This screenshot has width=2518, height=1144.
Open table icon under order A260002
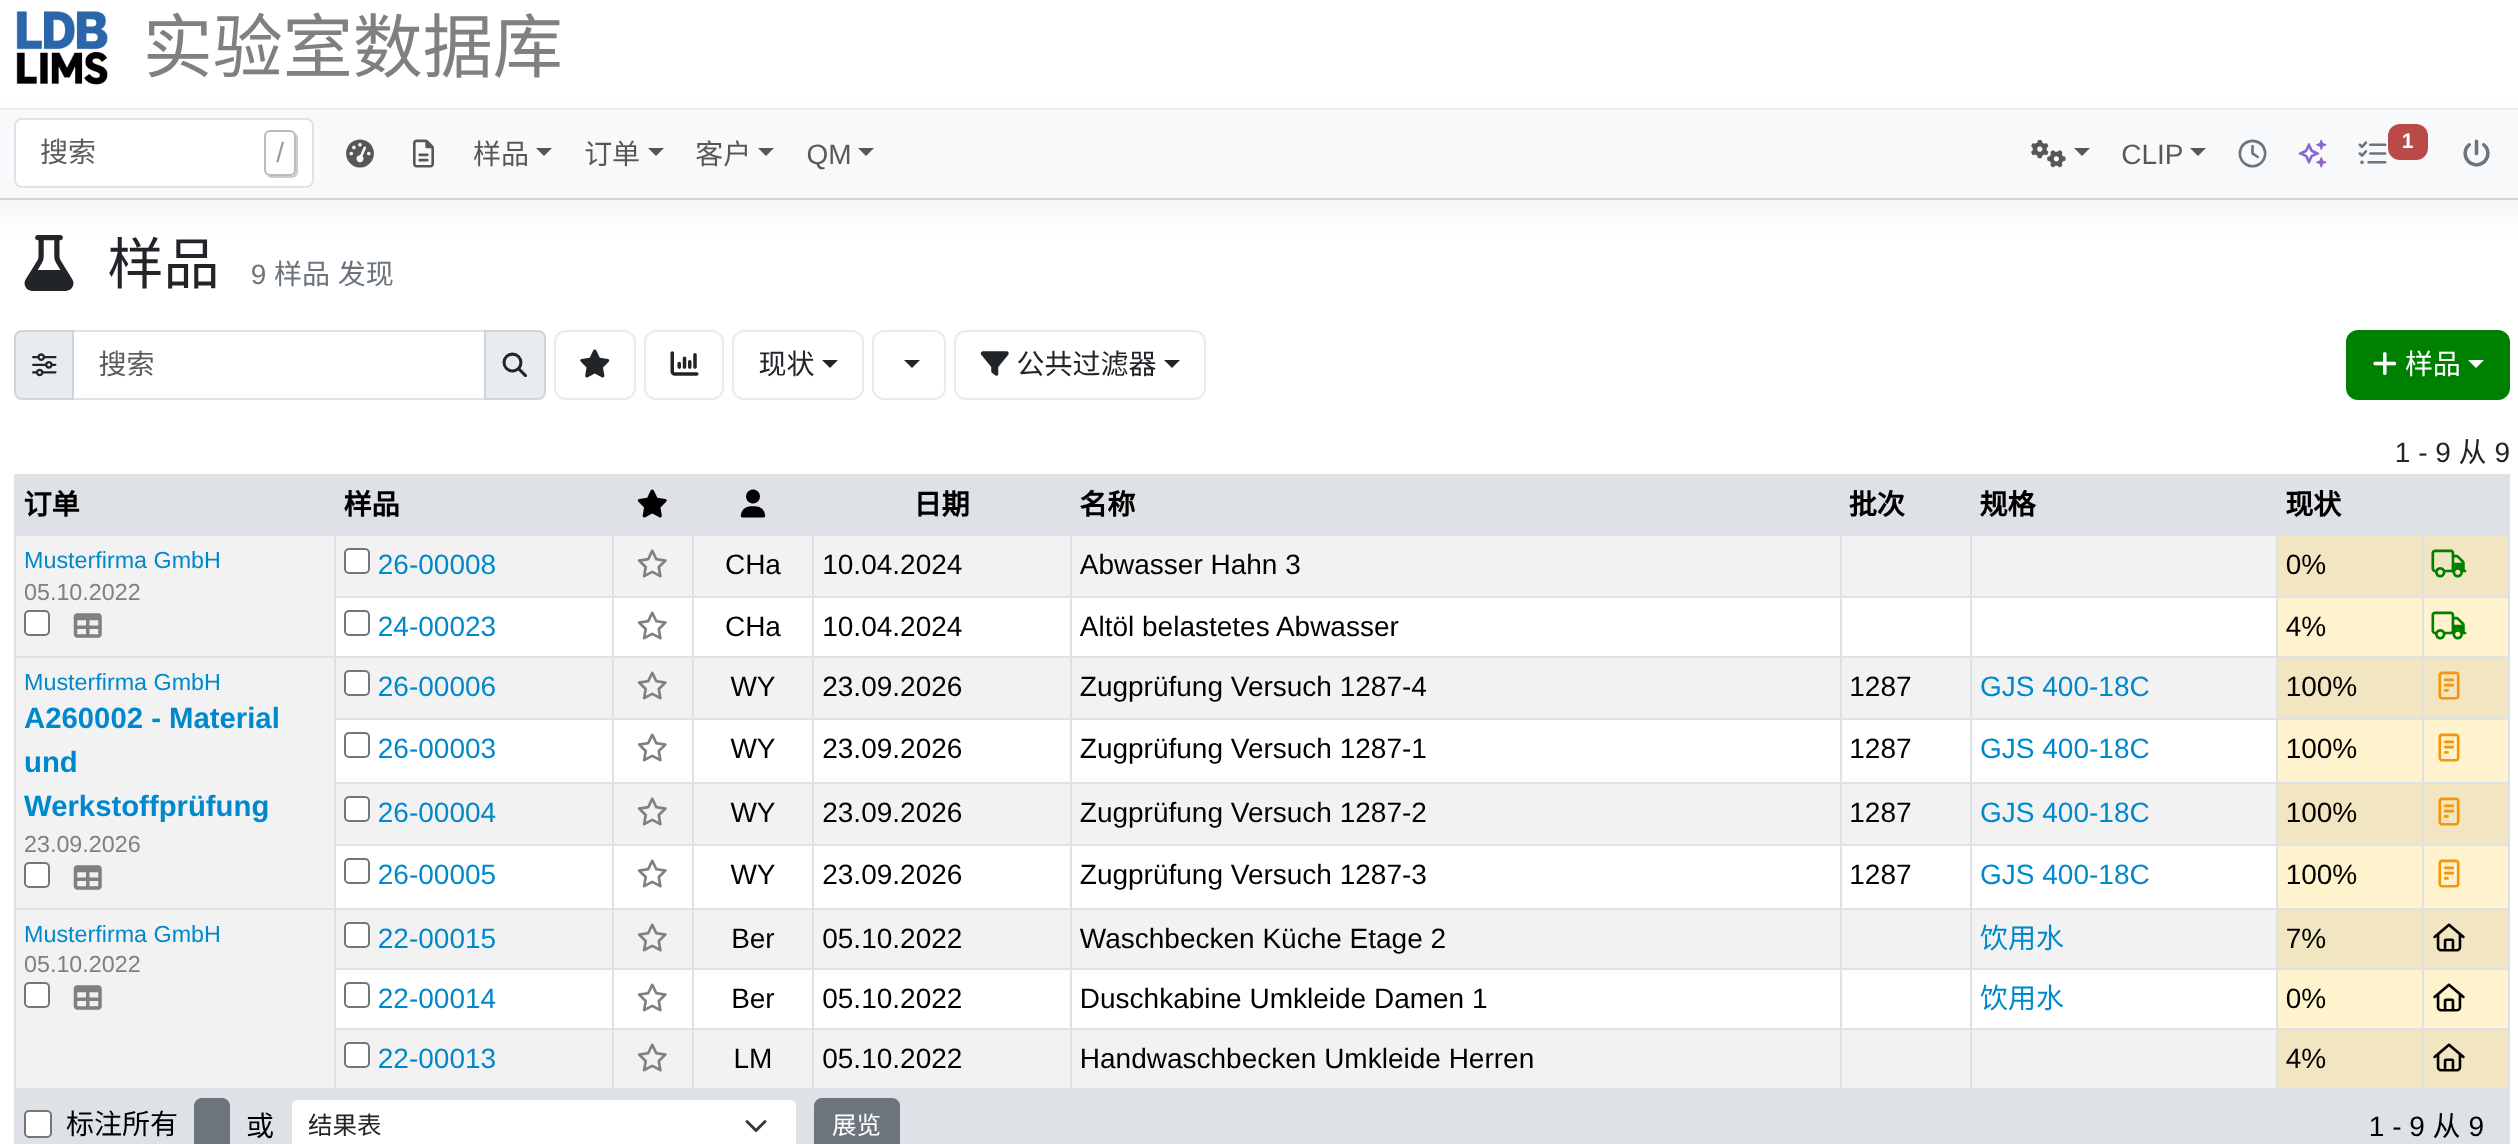coord(87,877)
